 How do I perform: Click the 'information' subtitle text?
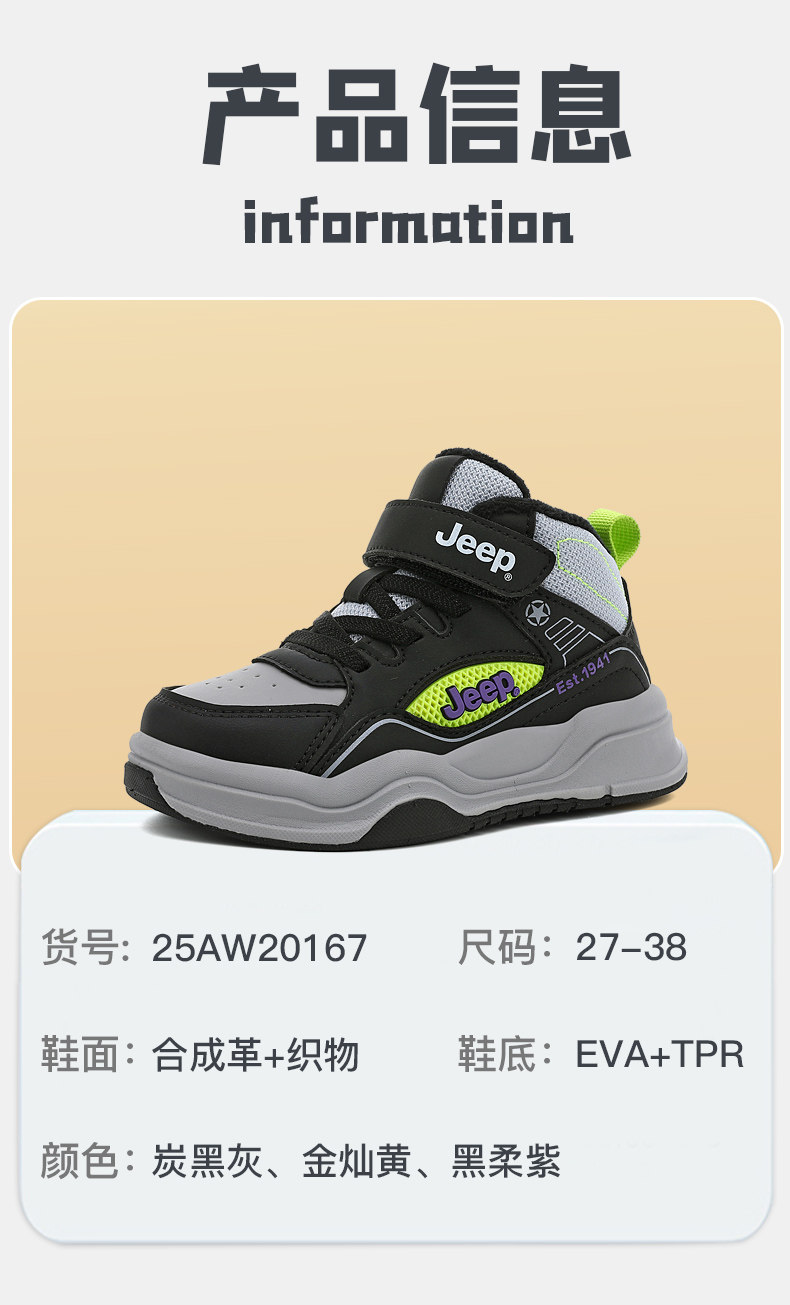(409, 224)
